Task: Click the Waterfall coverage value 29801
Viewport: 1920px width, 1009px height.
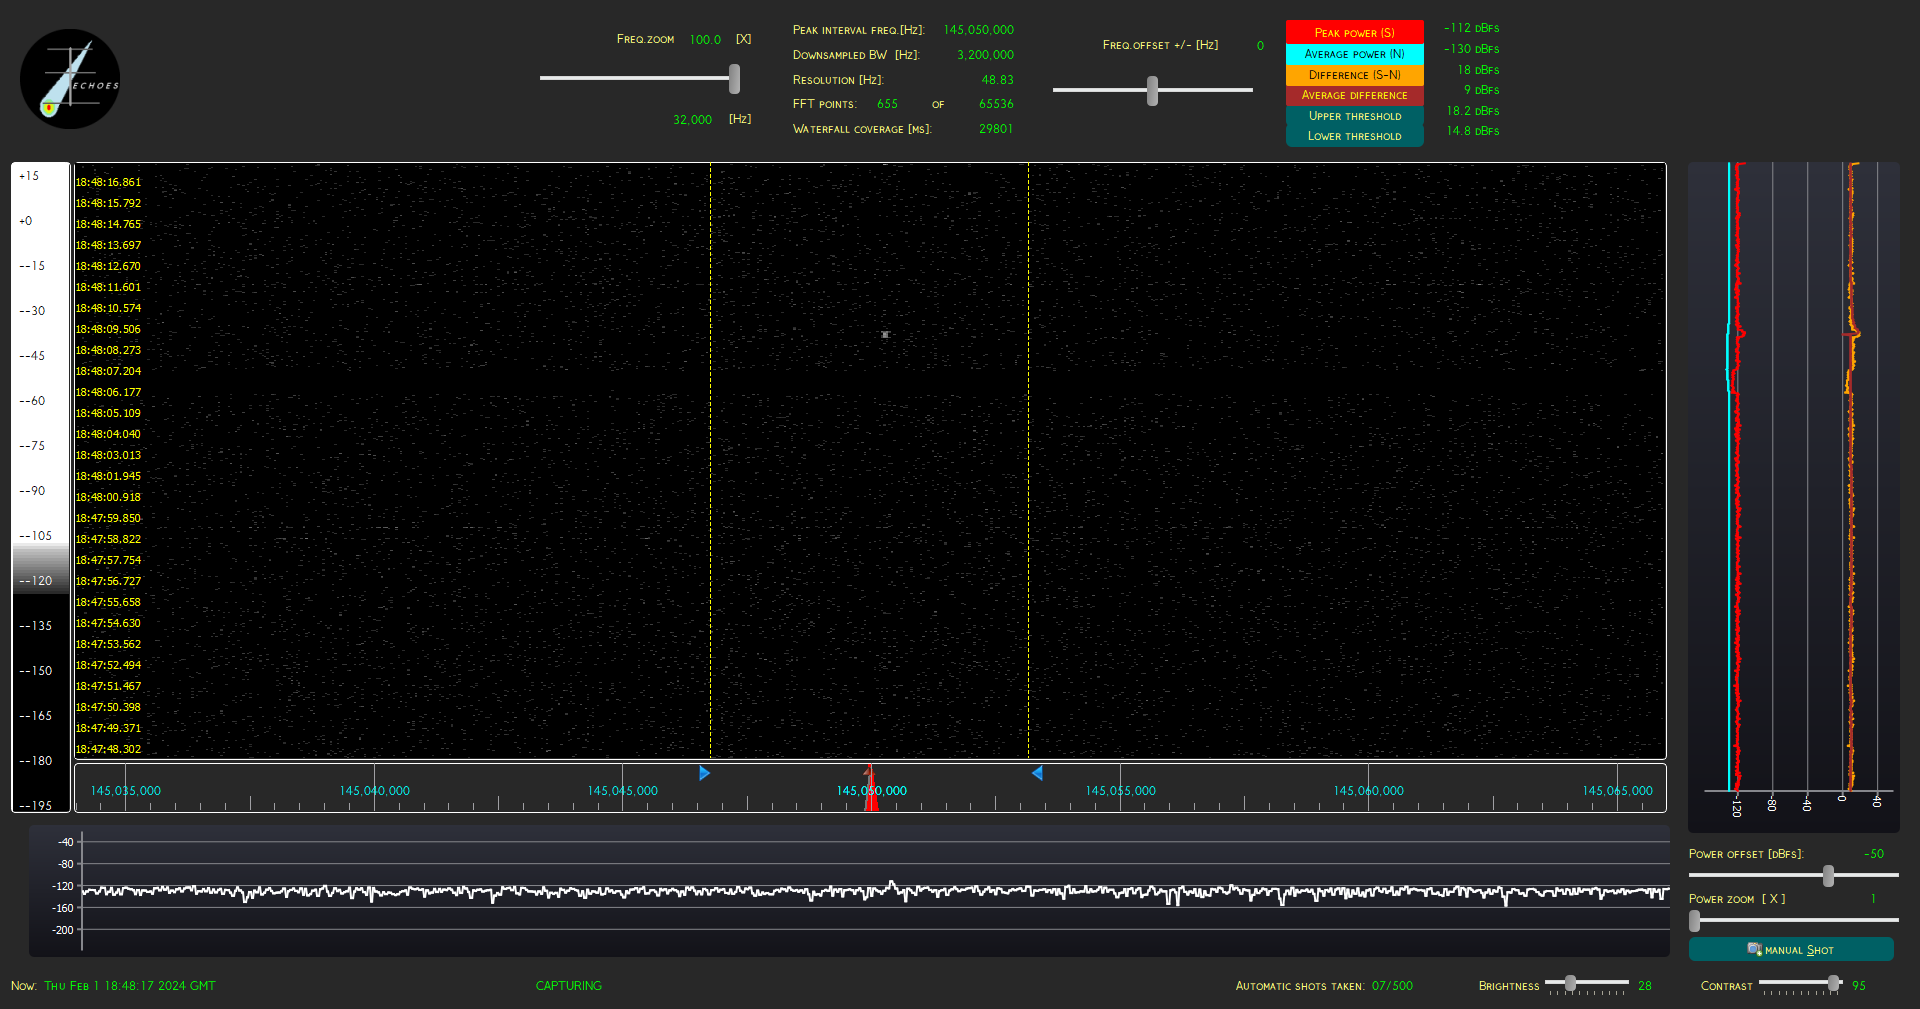Action: coord(996,129)
